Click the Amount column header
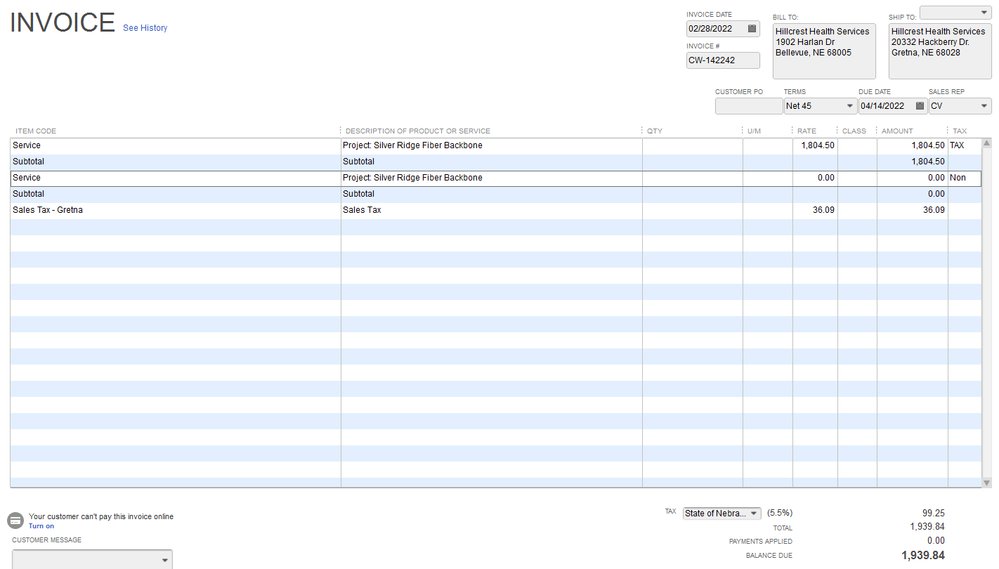The image size is (999, 569). (897, 131)
